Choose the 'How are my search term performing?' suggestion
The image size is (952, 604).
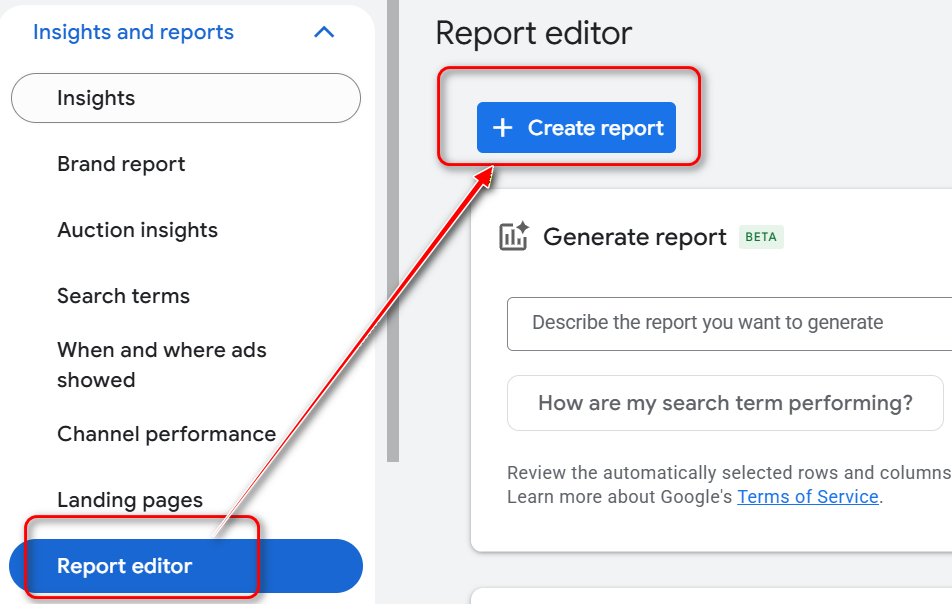pyautogui.click(x=725, y=403)
